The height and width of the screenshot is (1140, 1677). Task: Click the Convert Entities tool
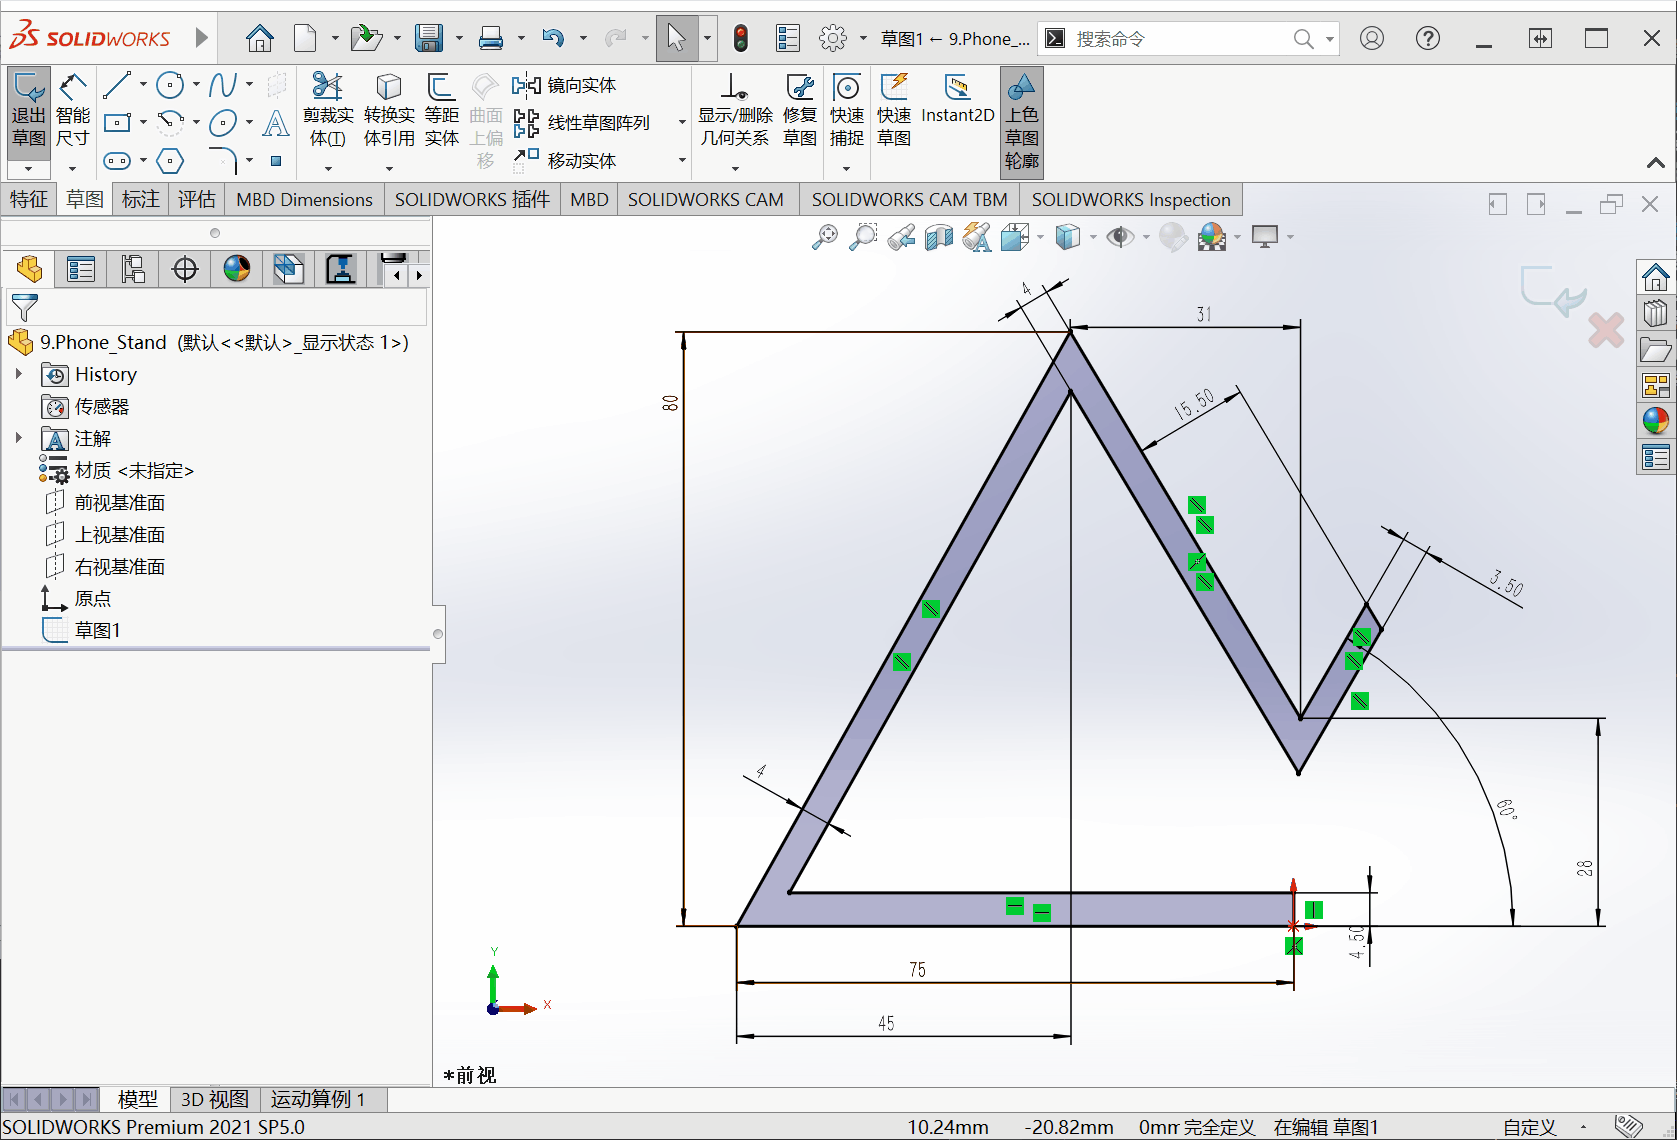[389, 111]
